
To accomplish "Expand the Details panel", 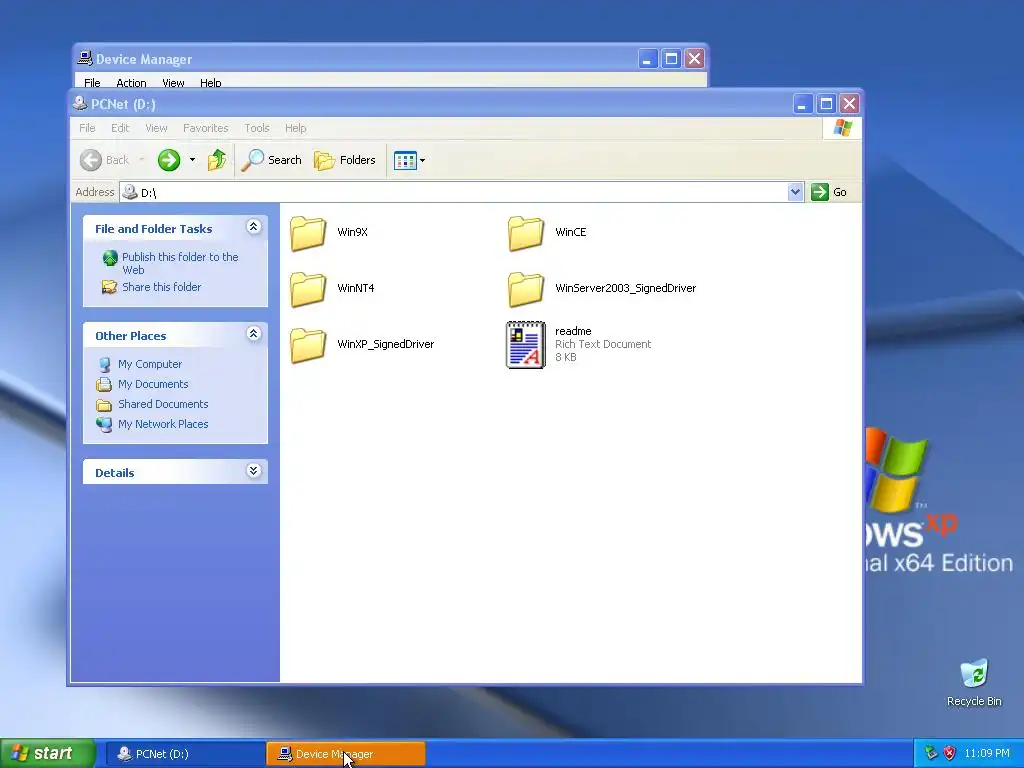I will click(253, 471).
